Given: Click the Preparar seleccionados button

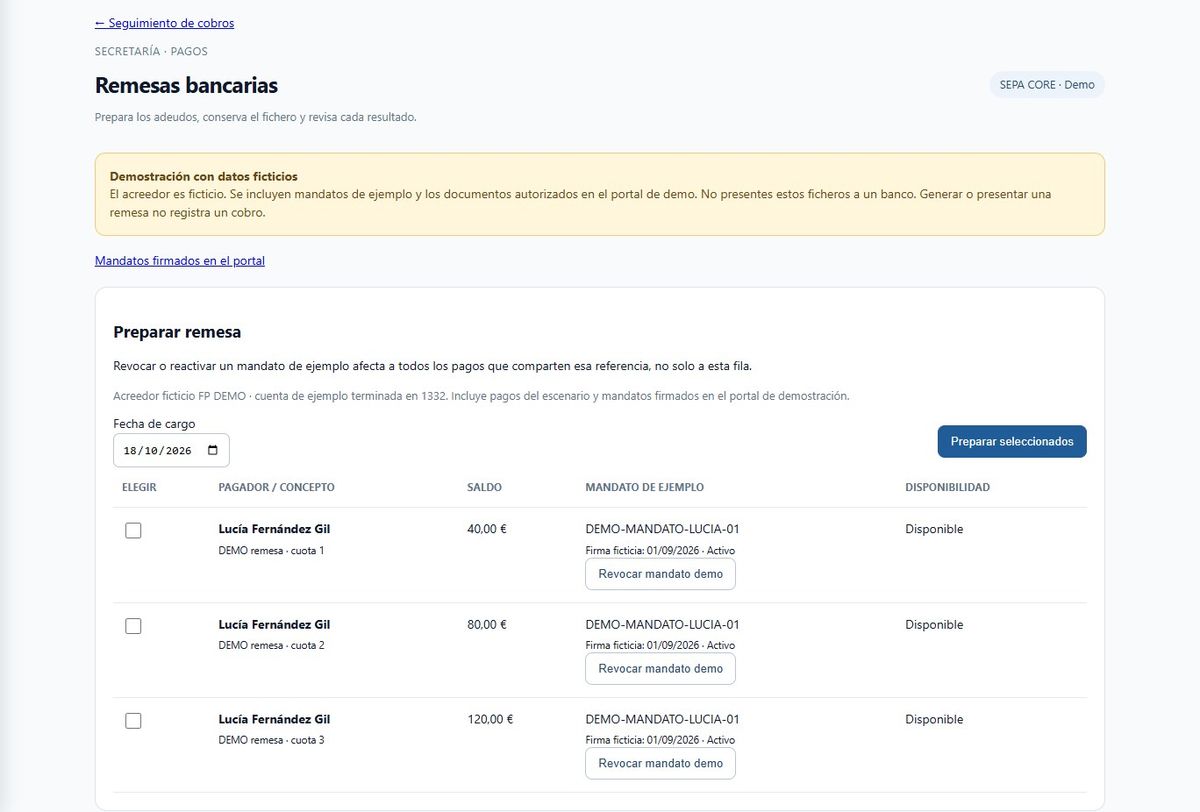Looking at the screenshot, I should point(1012,442).
